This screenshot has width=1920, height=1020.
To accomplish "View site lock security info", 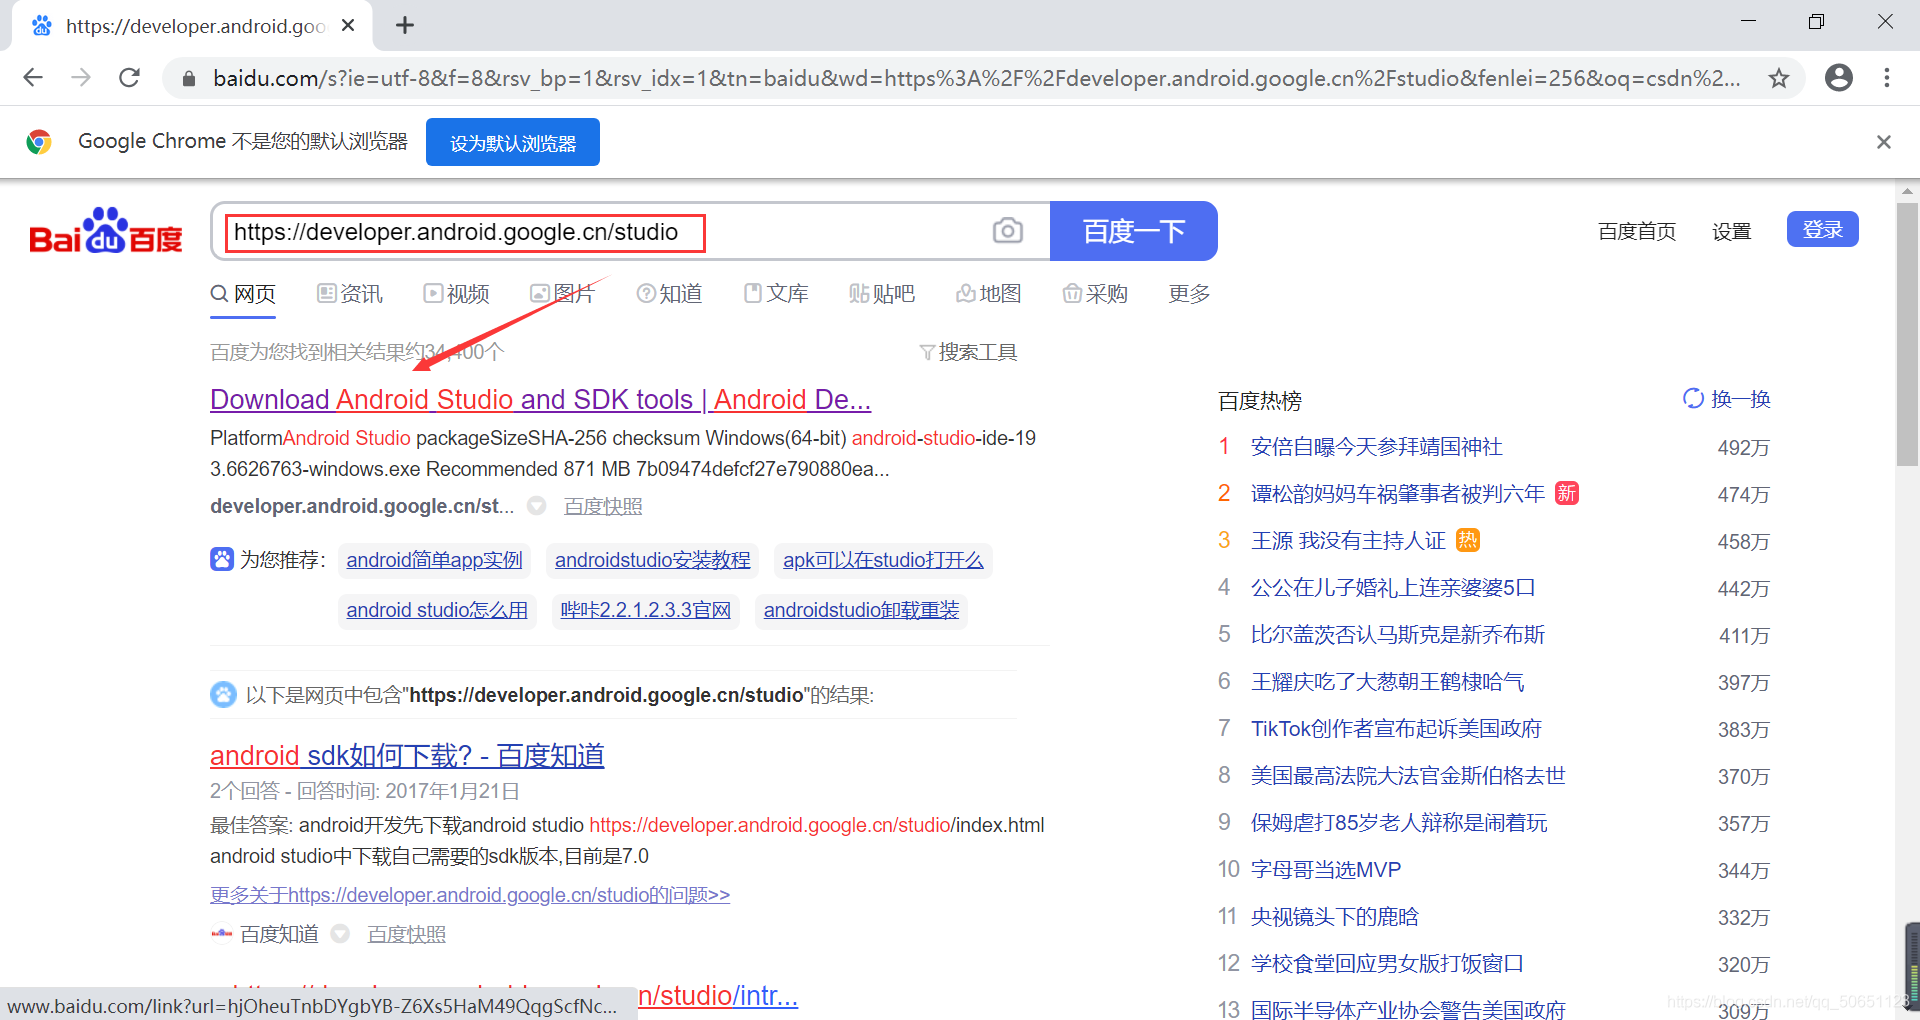I will [188, 78].
